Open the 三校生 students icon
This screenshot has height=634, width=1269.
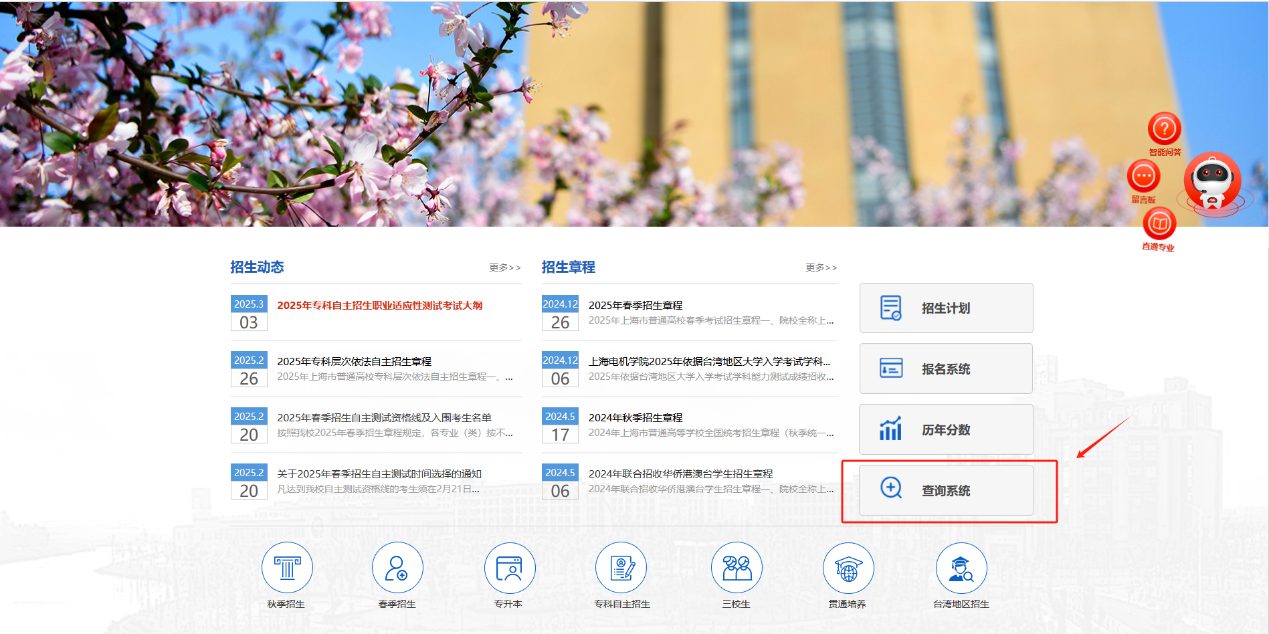[x=737, y=568]
